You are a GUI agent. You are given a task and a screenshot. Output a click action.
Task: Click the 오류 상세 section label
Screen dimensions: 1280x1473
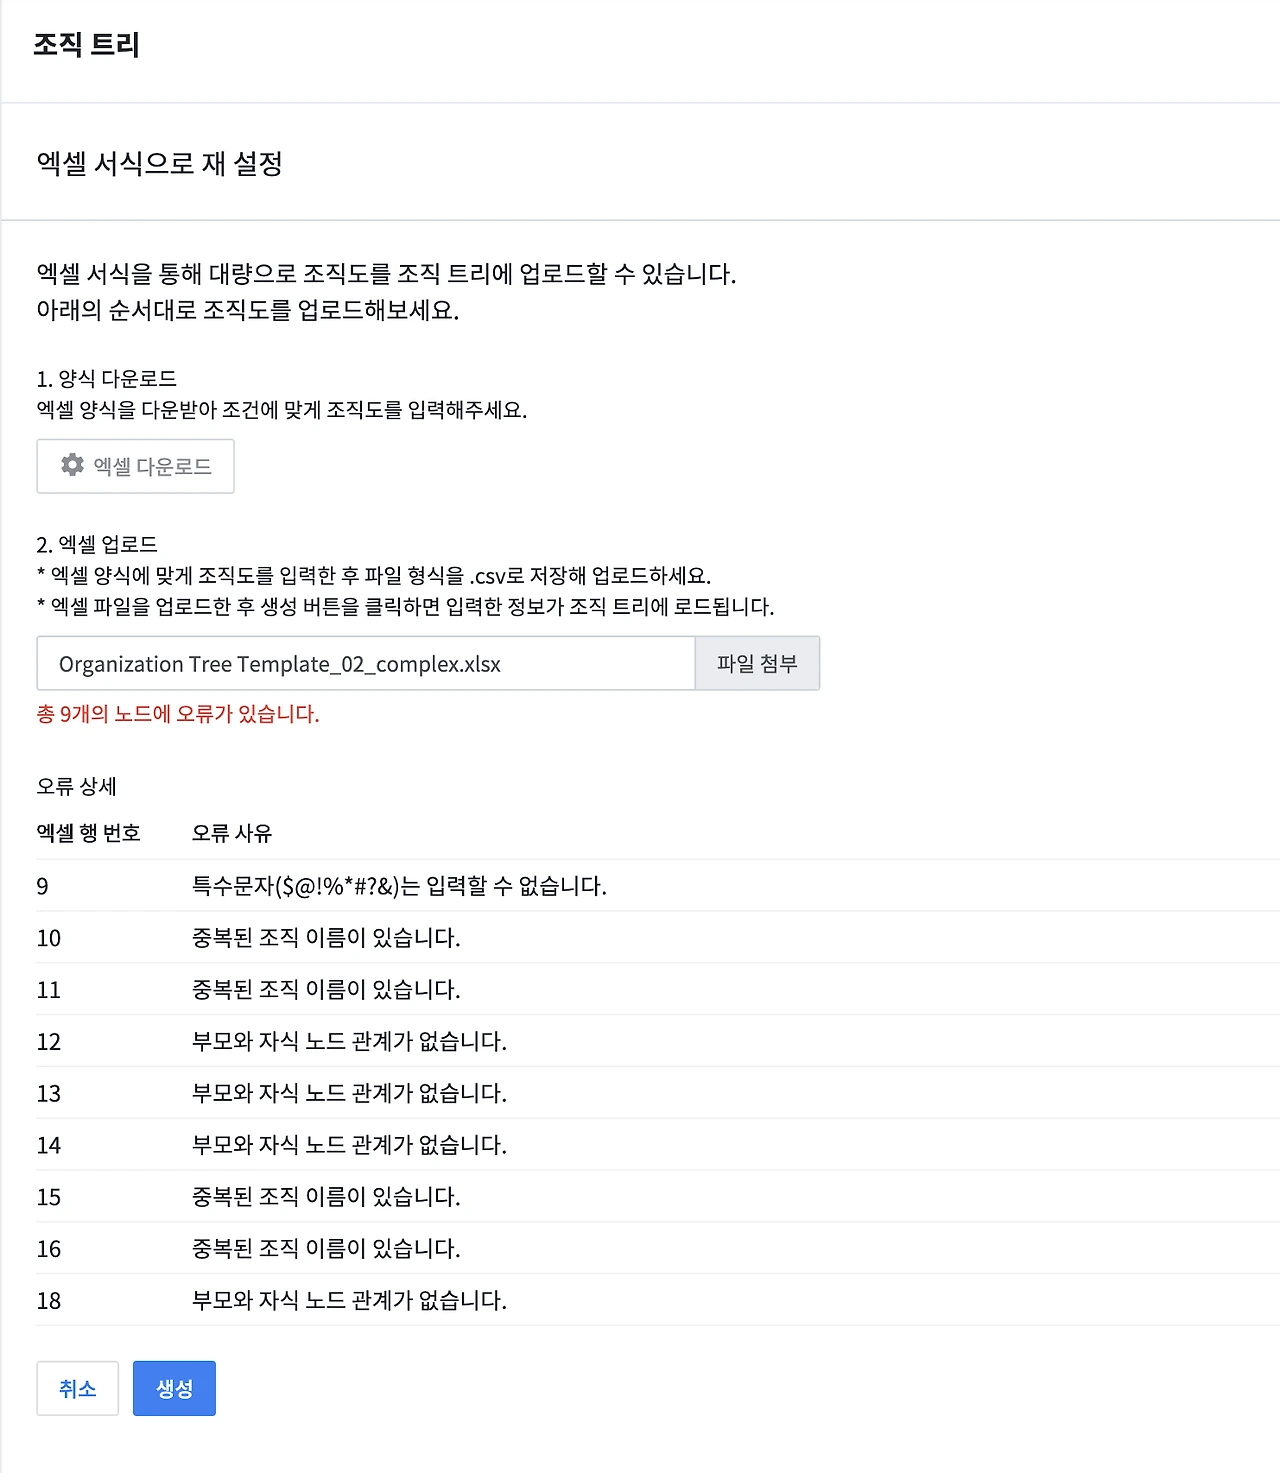[x=77, y=786]
